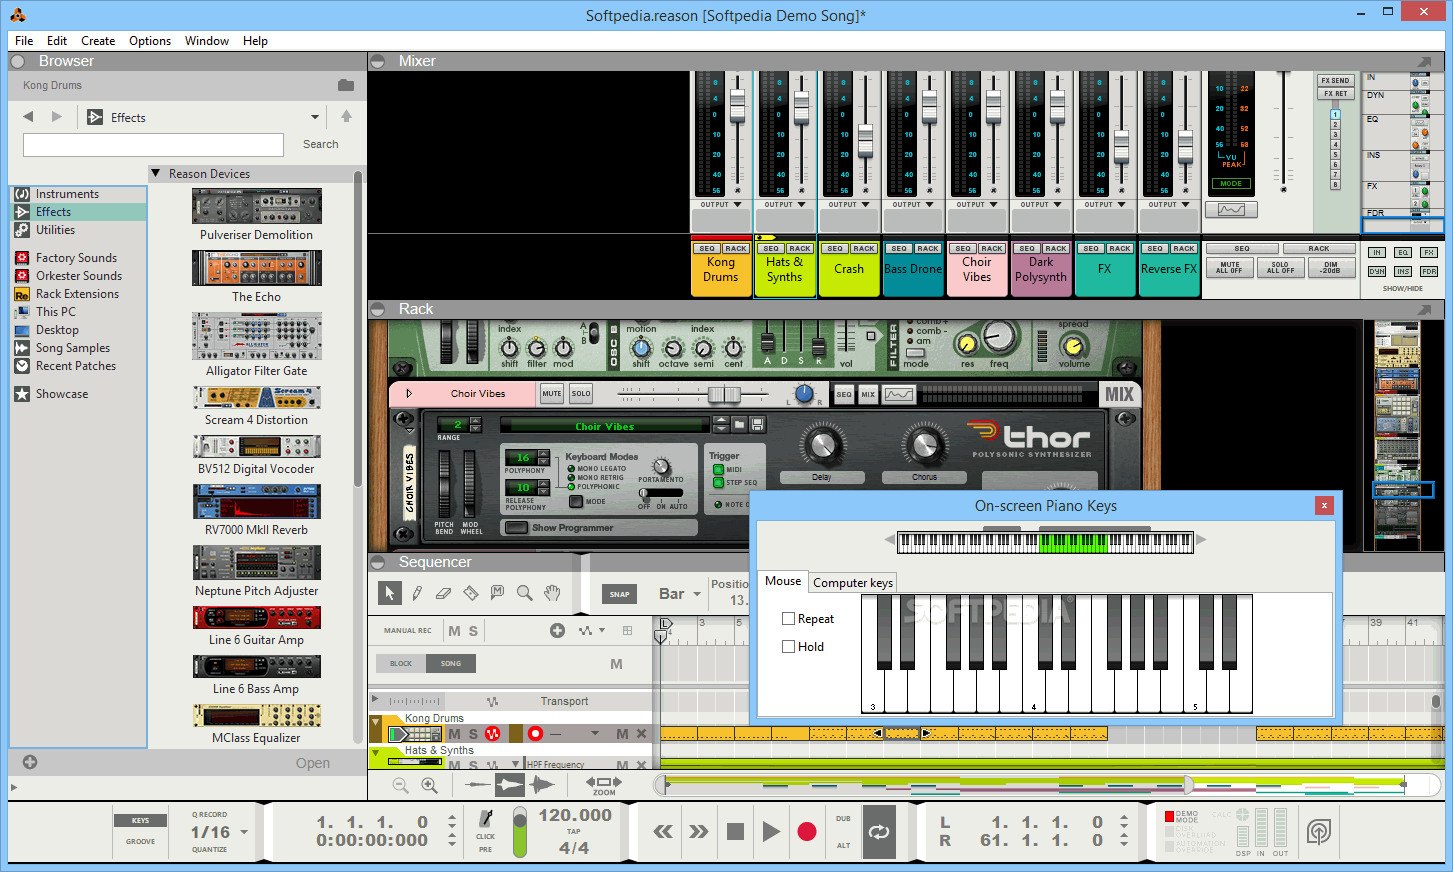The image size is (1453, 872).
Task: Open the Options menu
Action: [150, 41]
